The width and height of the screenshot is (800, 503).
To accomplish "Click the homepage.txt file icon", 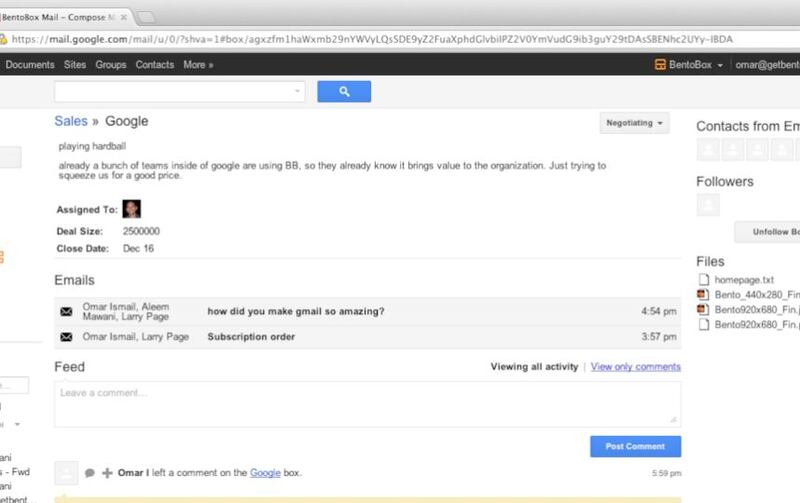I will click(x=704, y=280).
